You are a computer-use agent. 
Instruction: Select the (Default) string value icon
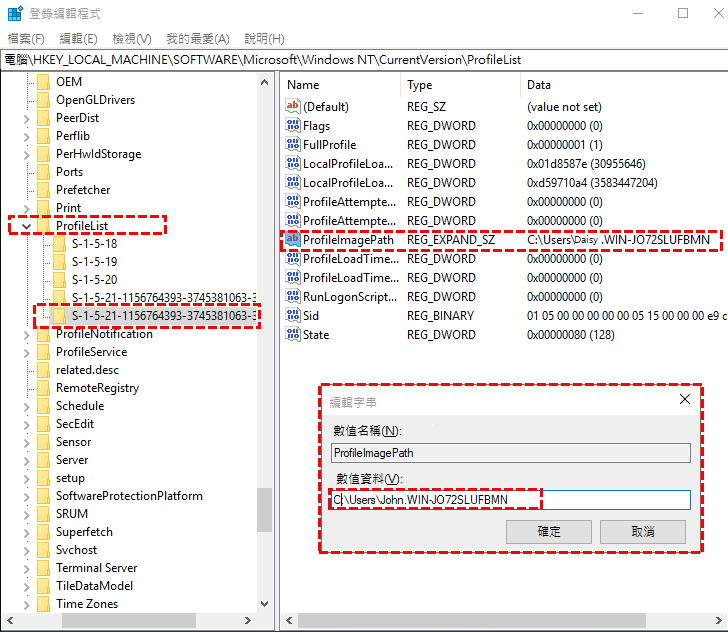(x=292, y=106)
